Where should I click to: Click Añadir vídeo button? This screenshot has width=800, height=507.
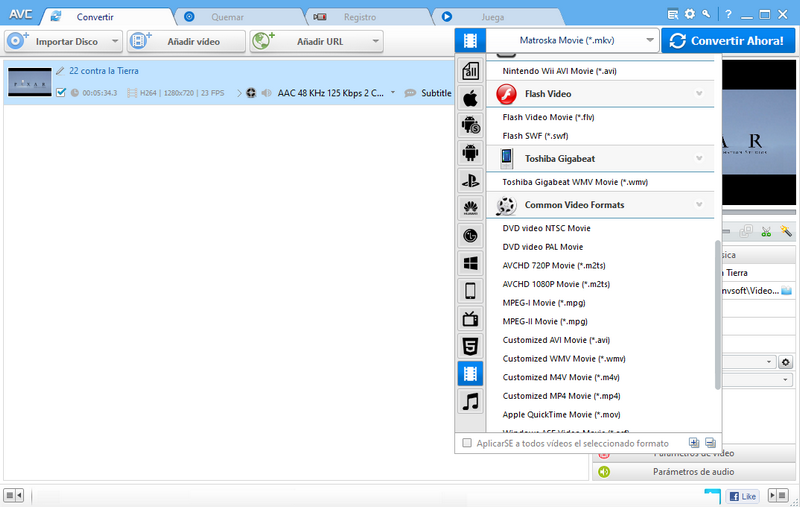point(186,41)
